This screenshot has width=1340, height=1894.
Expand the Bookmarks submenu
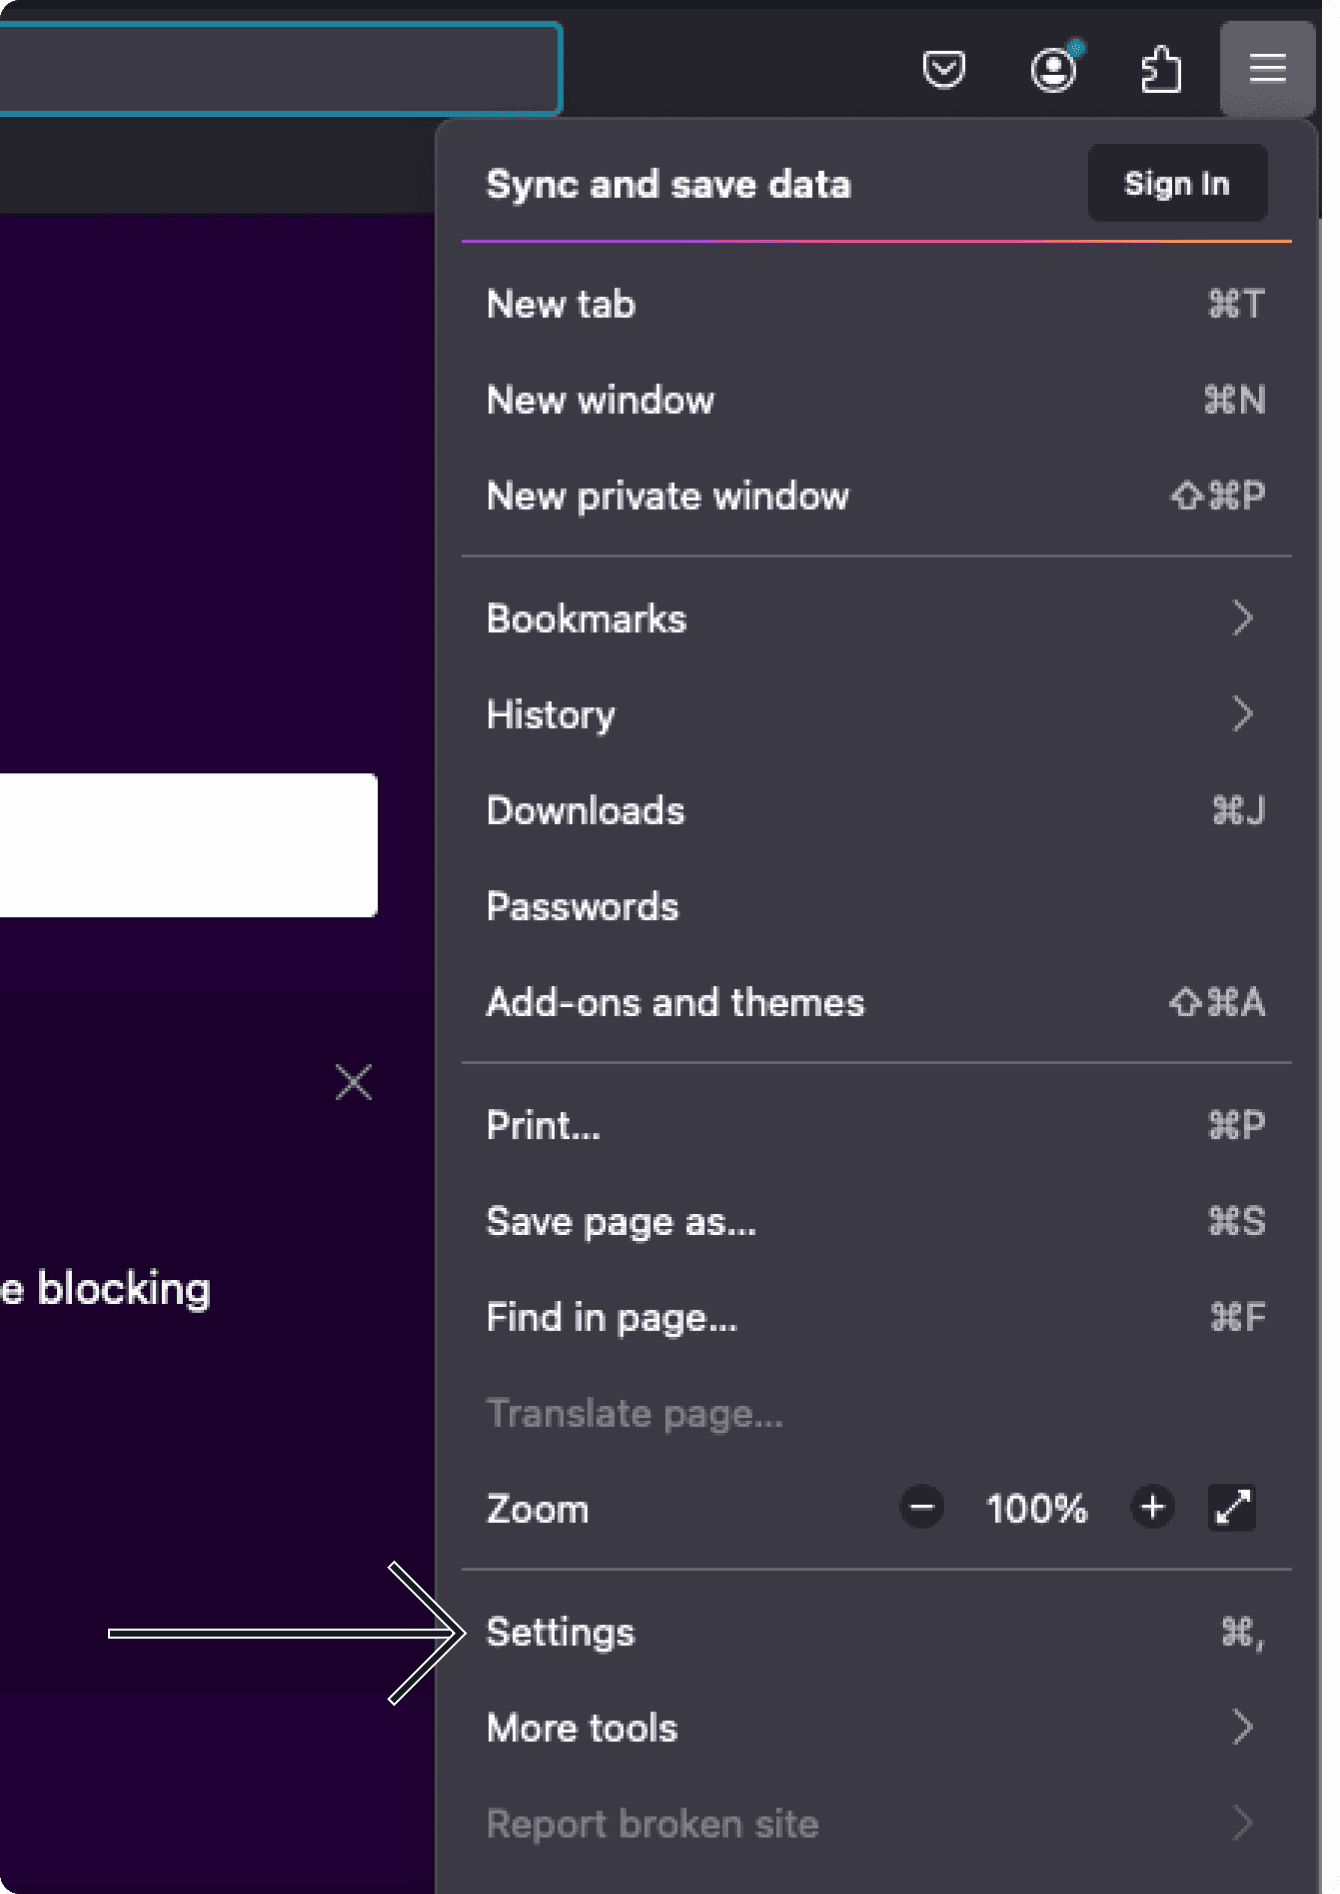pyautogui.click(x=875, y=619)
